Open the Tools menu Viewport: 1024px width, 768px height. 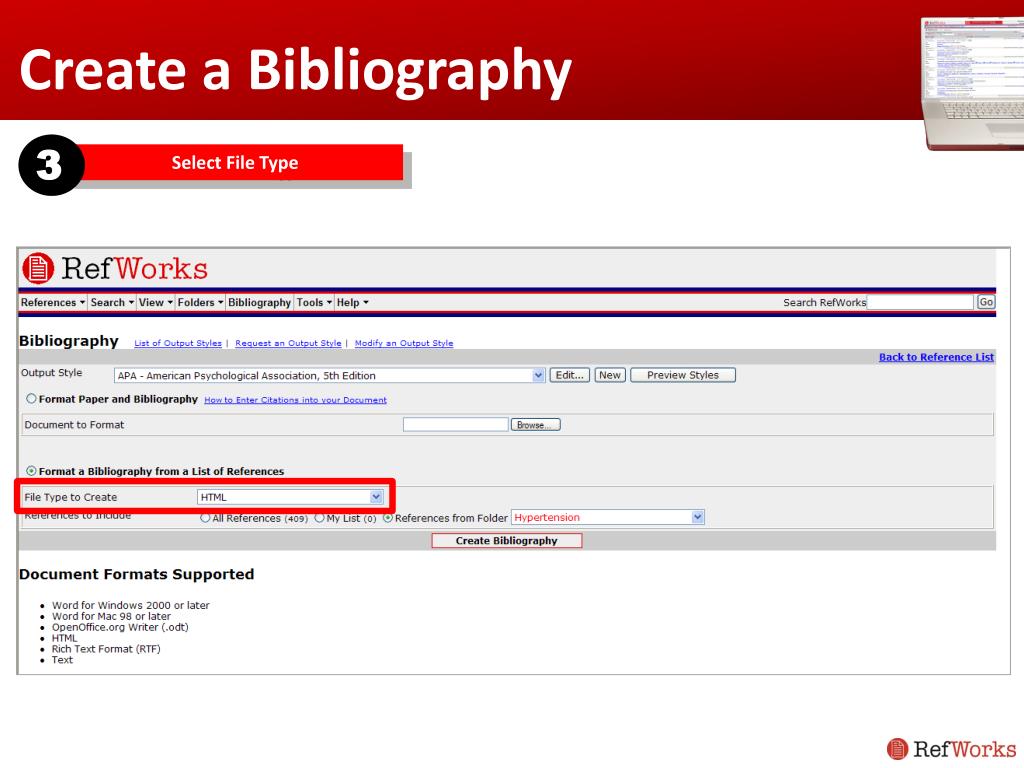[x=314, y=302]
